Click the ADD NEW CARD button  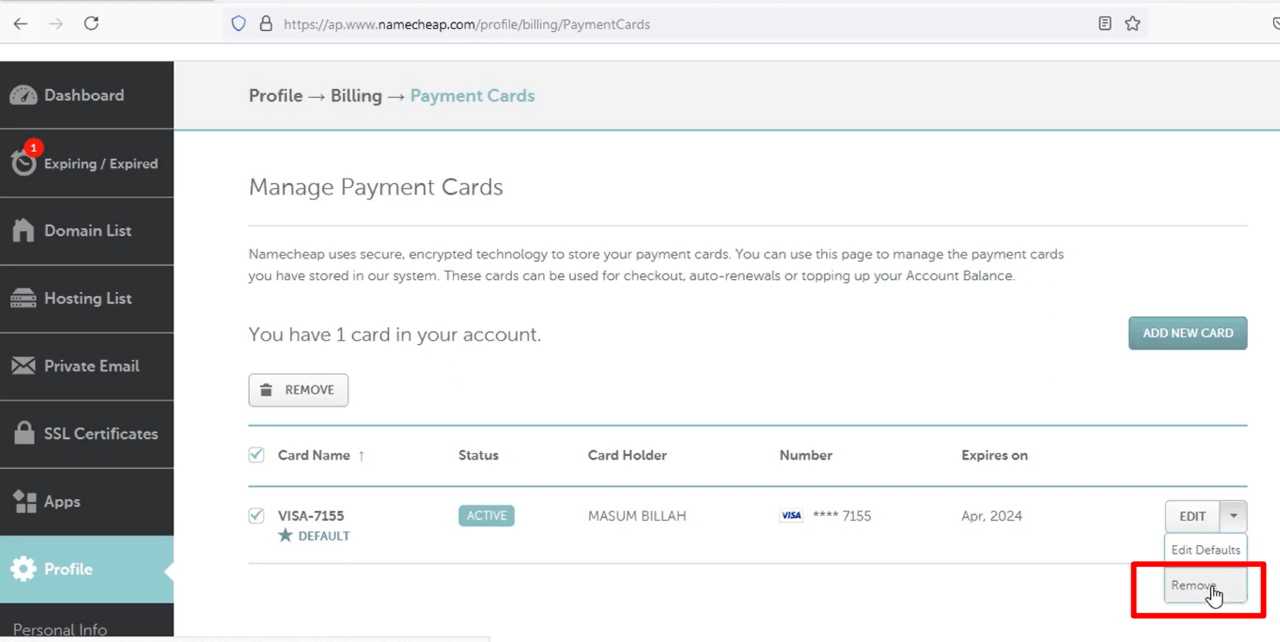pyautogui.click(x=1188, y=333)
